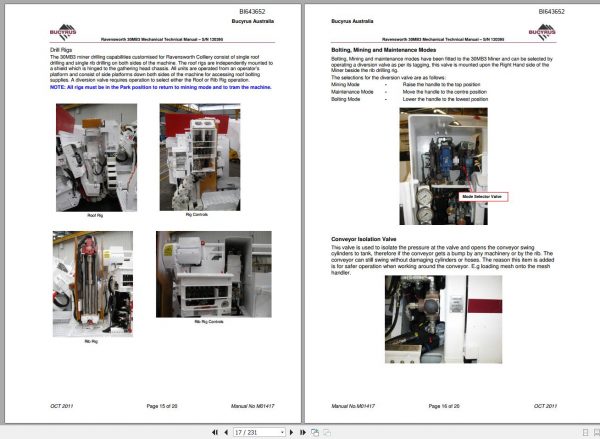Image resolution: width=600 pixels, height=439 pixels.
Task: Click the previous view icon in the navigation bar
Action: coord(315,432)
